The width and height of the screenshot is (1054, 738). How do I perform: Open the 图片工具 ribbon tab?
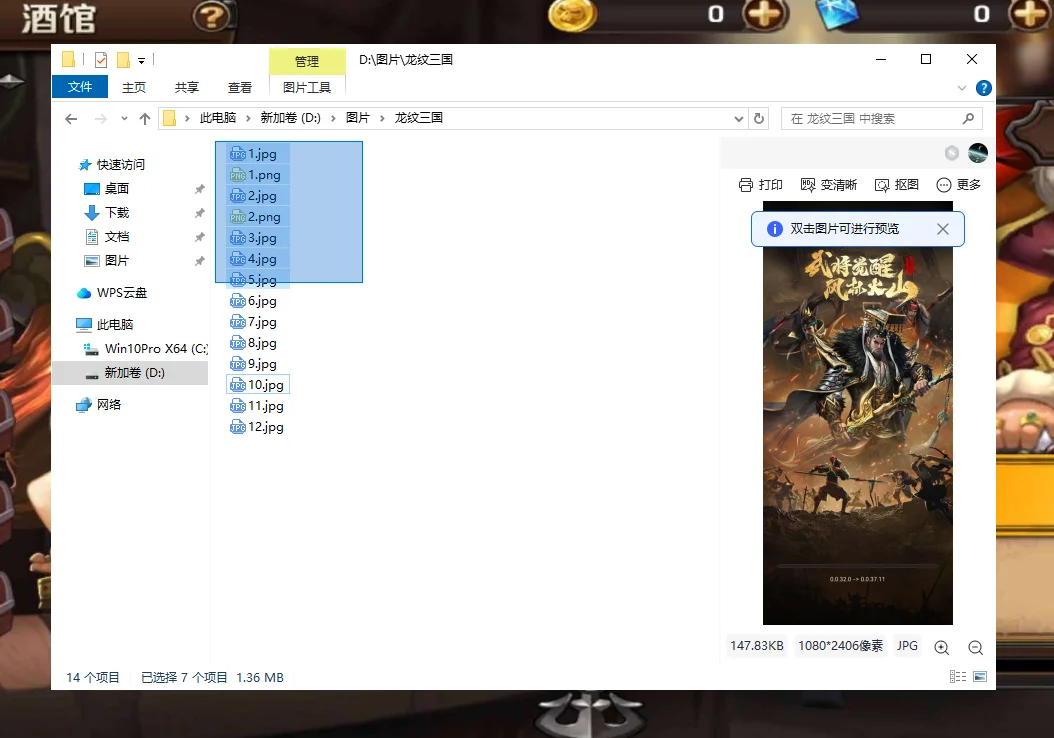tap(307, 87)
